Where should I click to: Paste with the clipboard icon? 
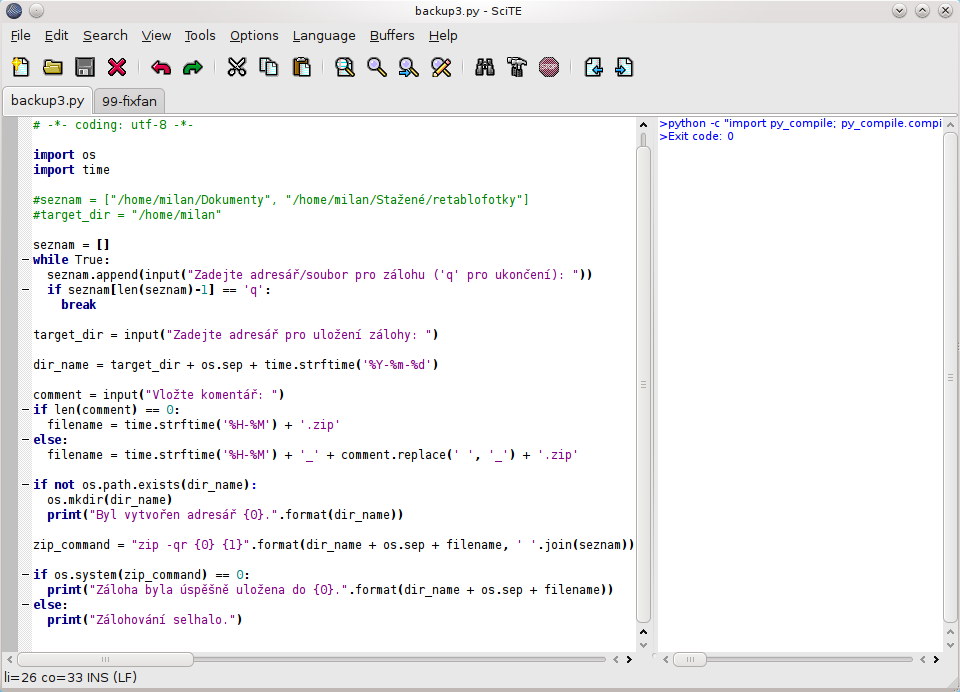click(x=301, y=67)
